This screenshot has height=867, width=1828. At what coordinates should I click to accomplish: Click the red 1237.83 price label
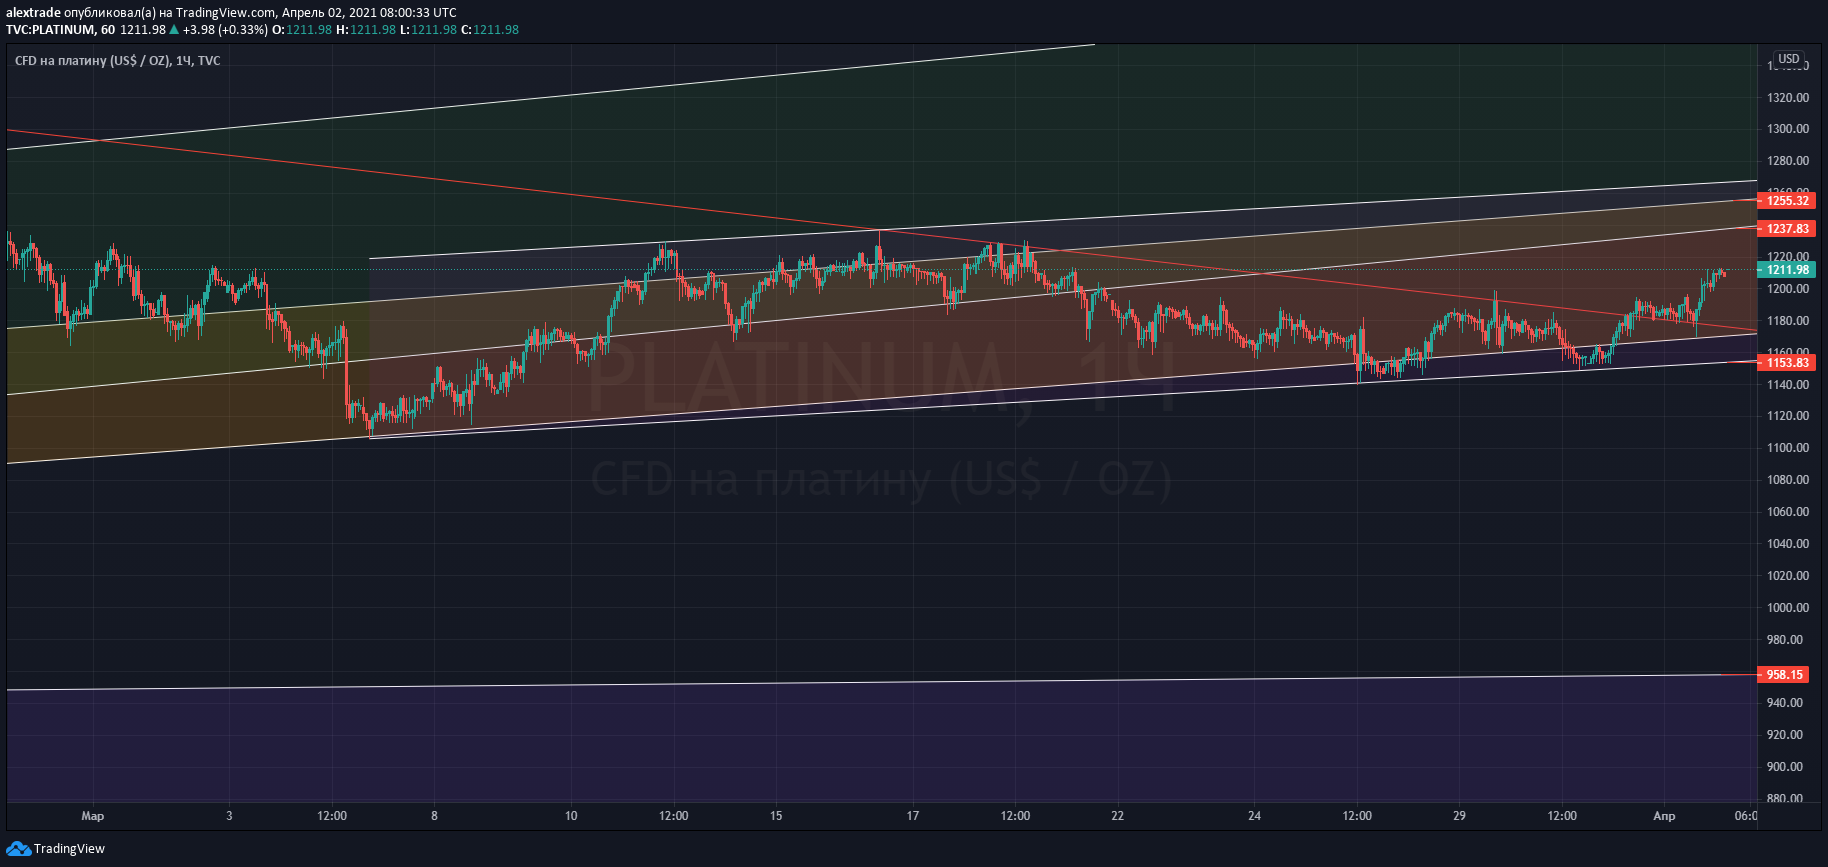coord(1788,229)
